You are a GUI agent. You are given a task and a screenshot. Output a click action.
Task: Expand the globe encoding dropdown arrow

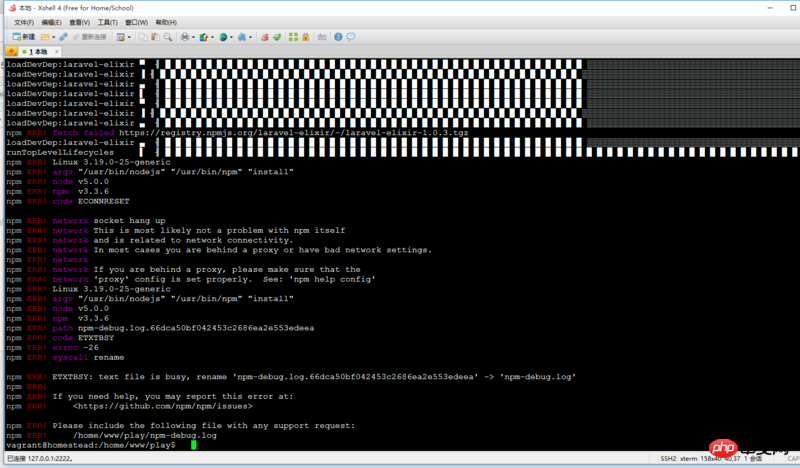[232, 37]
